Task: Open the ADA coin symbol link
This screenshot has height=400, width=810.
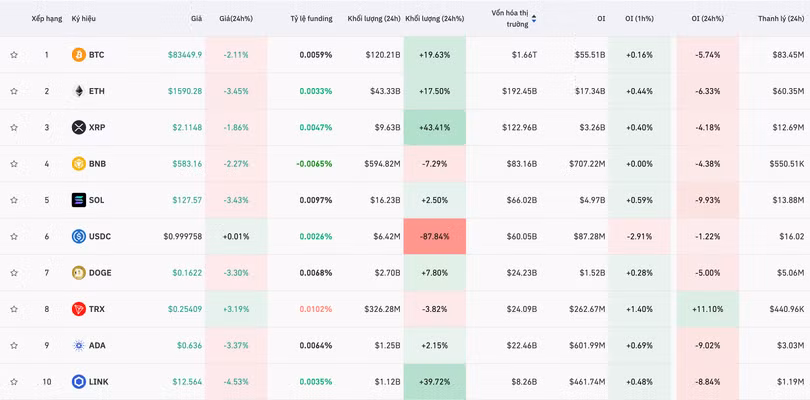Action: pos(96,346)
